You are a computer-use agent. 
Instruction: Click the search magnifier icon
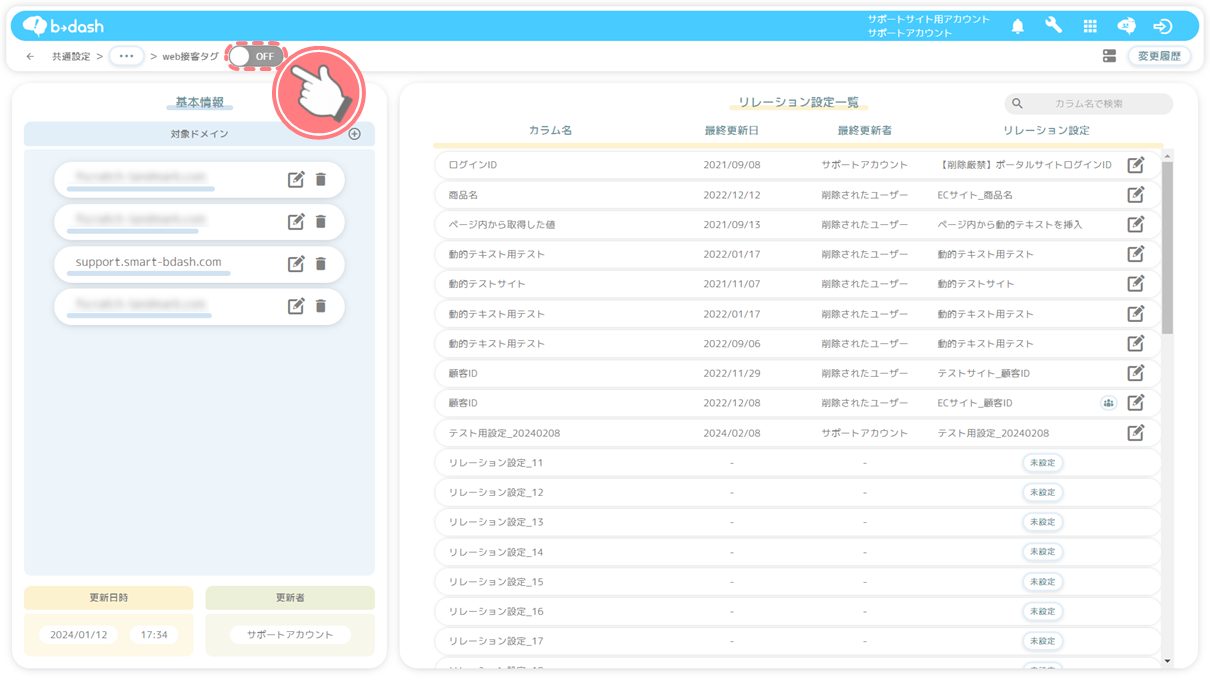[x=1017, y=103]
